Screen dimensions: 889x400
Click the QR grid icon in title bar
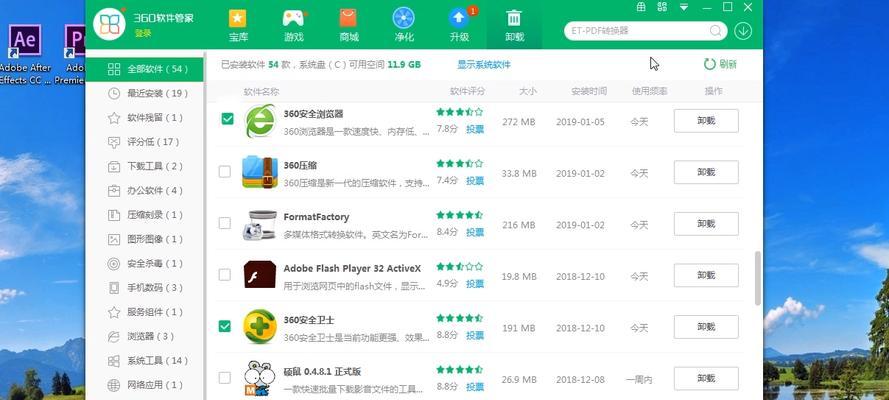662,7
